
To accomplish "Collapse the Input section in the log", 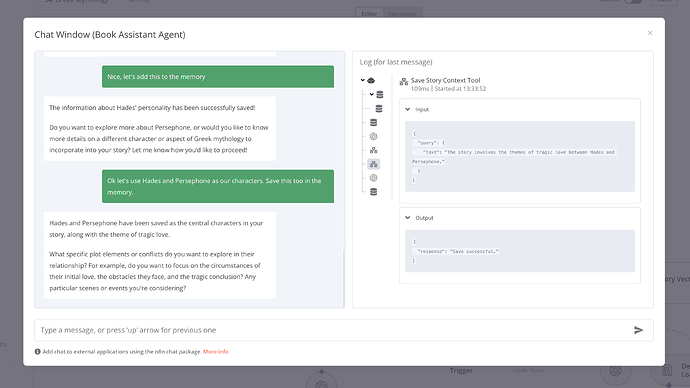I will point(407,109).
